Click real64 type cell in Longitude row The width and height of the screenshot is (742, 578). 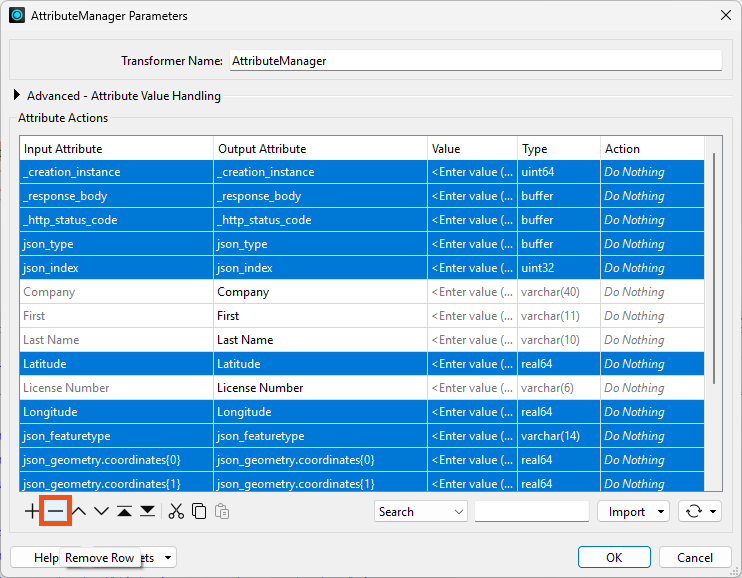[x=559, y=412]
